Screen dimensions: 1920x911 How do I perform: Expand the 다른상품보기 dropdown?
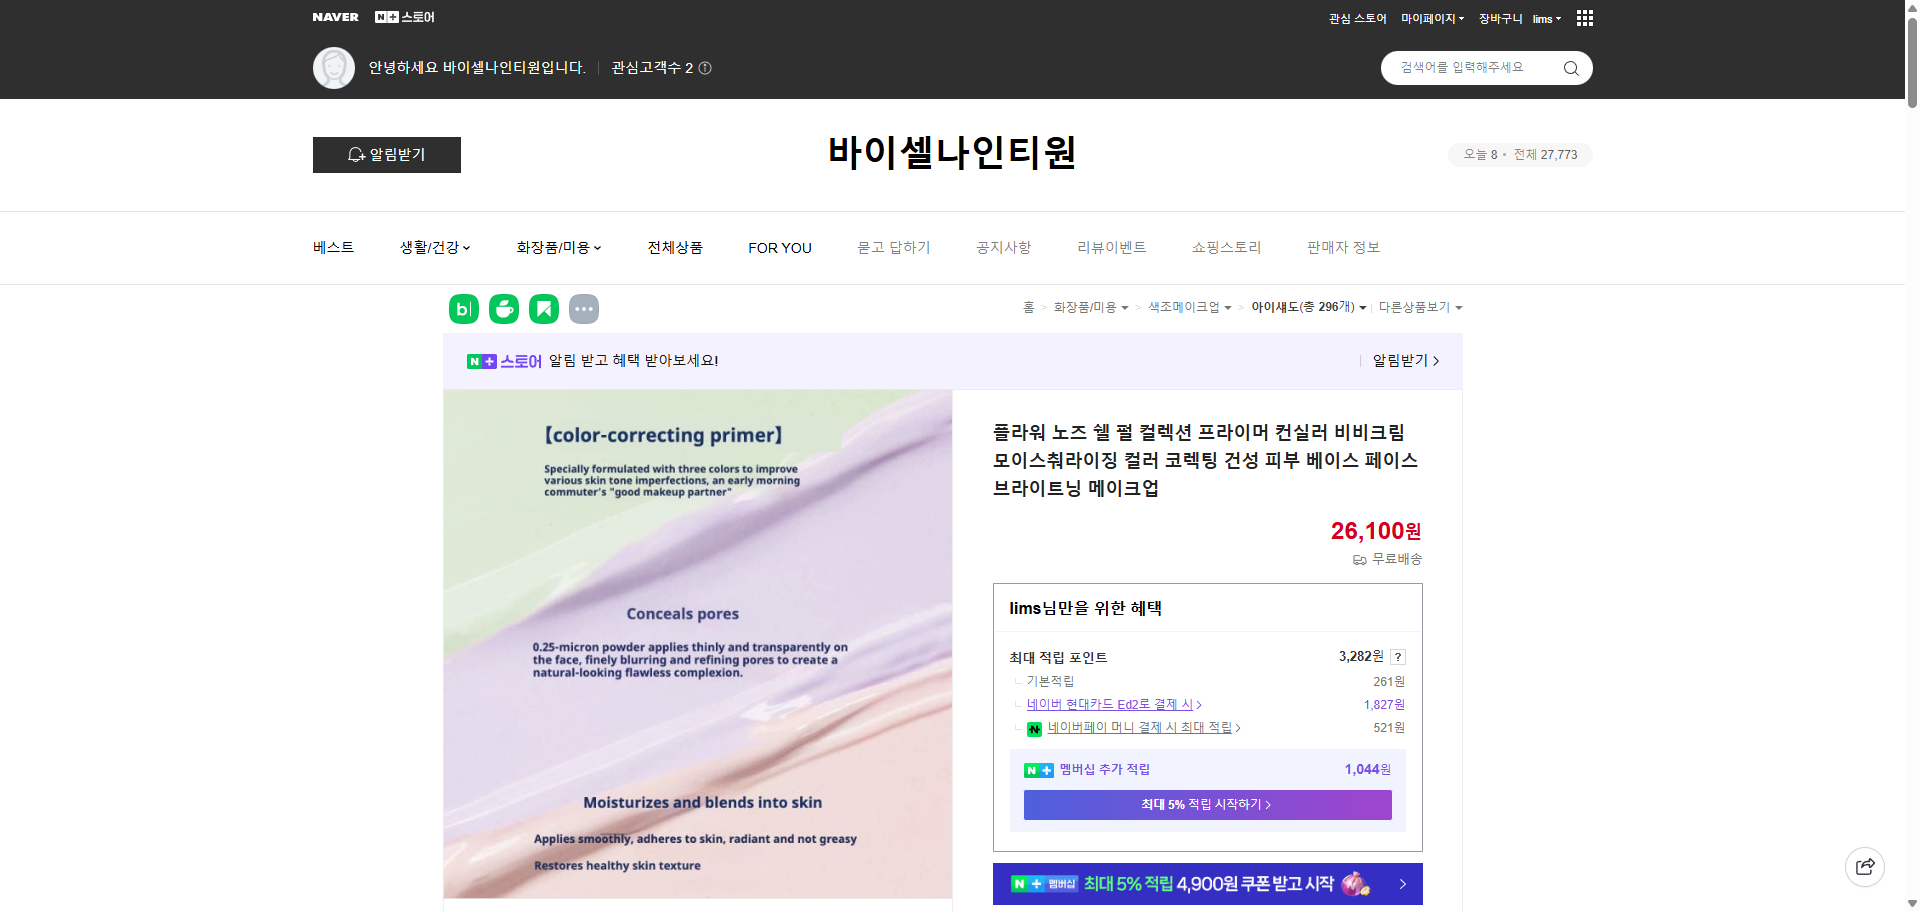pyautogui.click(x=1420, y=307)
